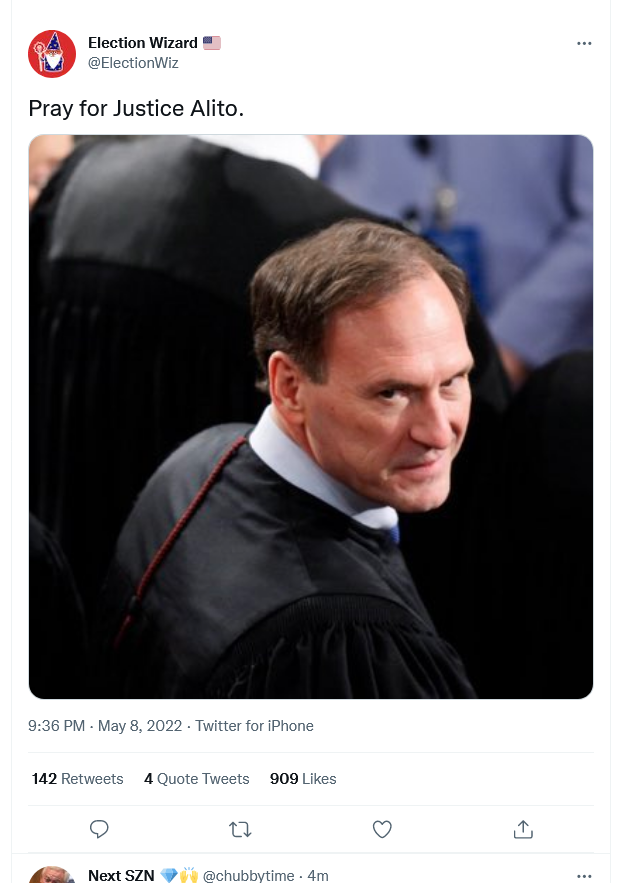629x883 pixels.
Task: Click the Next SZN display name
Action: (121, 876)
